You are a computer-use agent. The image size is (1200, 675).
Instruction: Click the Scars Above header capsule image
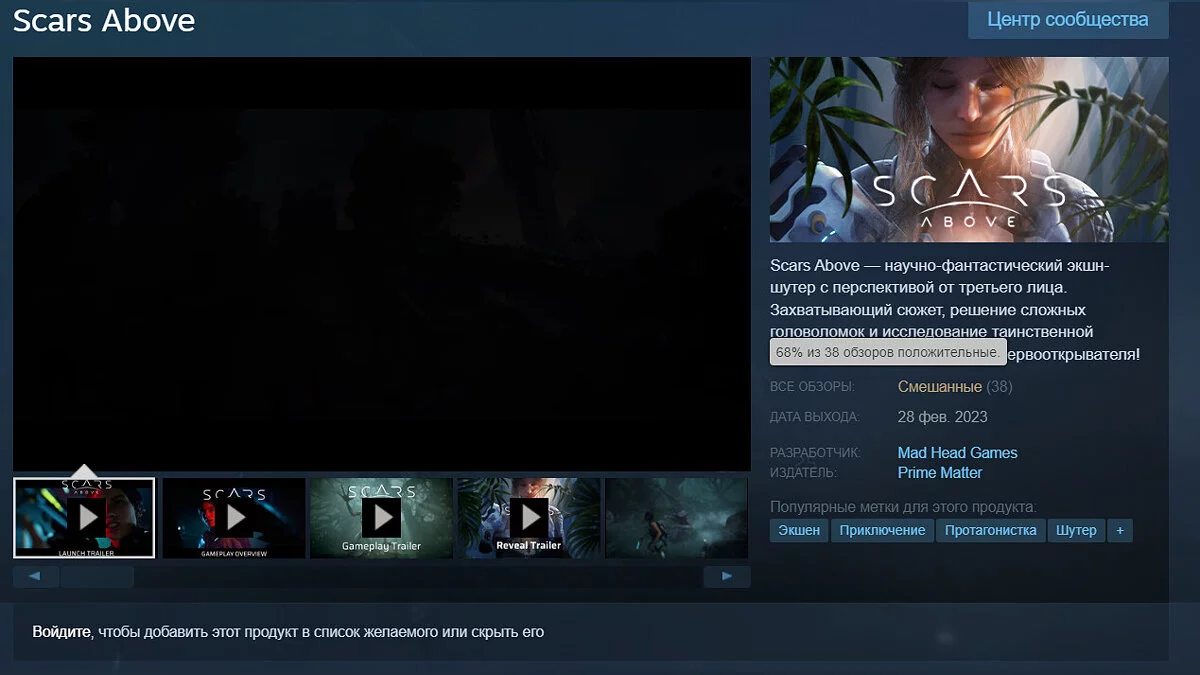[969, 149]
